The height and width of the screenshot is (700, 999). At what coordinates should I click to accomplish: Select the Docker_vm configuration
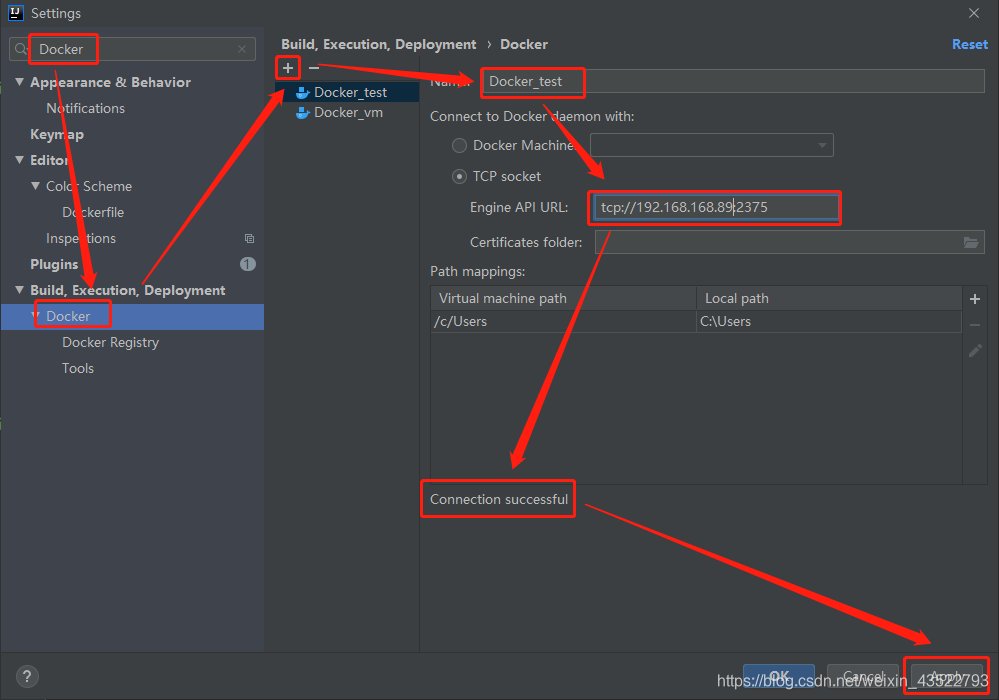pos(347,113)
